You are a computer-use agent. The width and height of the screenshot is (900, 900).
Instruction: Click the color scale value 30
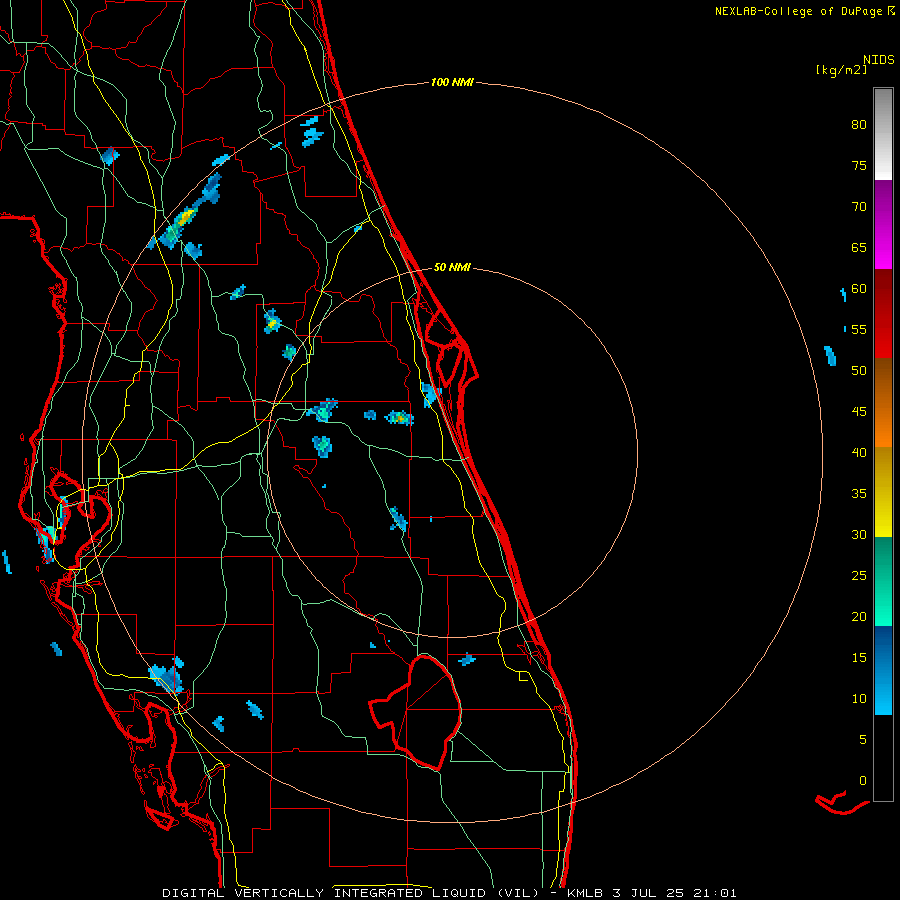(859, 535)
